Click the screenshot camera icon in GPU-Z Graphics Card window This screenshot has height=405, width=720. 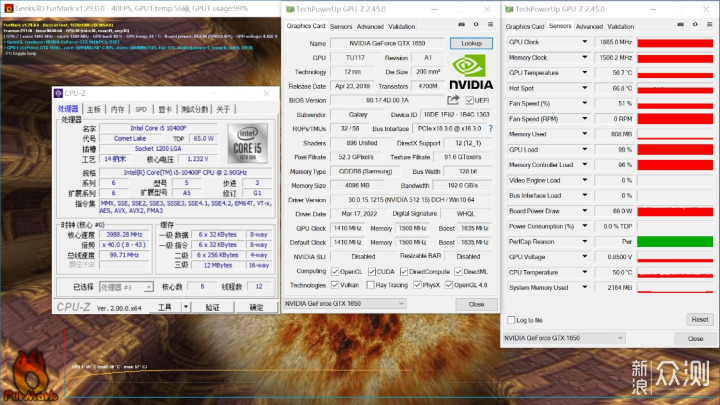pos(461,24)
